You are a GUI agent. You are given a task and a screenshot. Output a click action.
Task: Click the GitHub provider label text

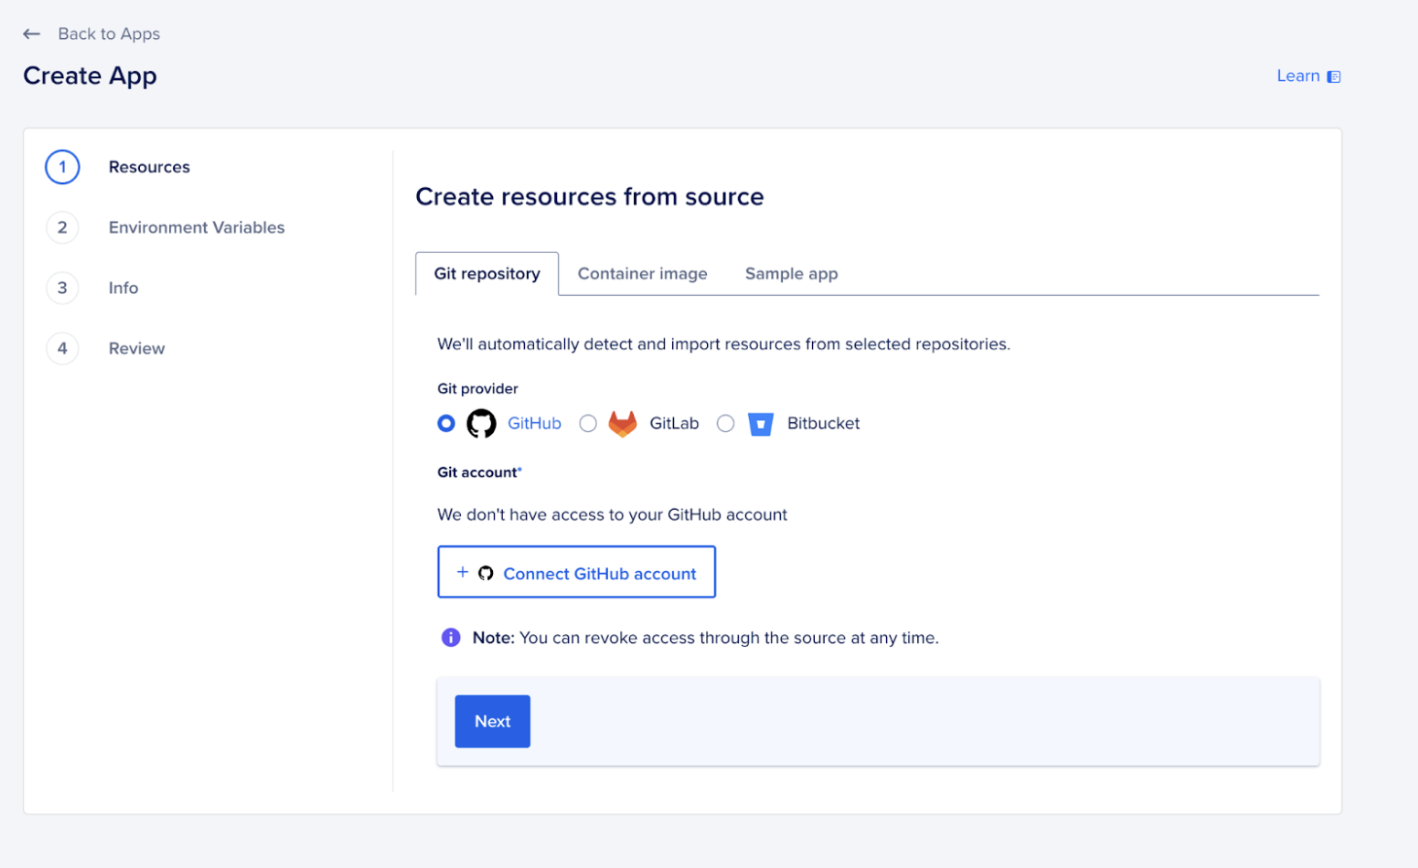tap(534, 424)
